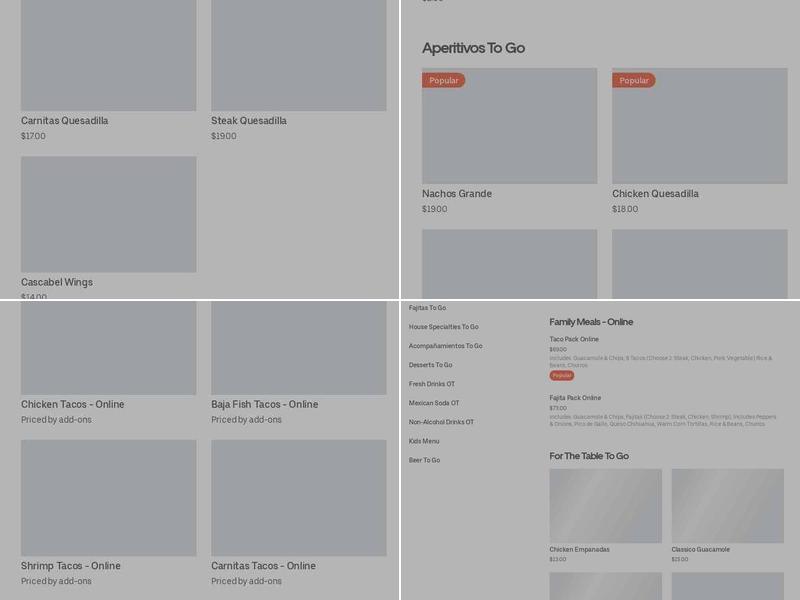800x600 pixels.
Task: Pick the Baja Fish Tacos - Online item
Action: click(x=265, y=405)
